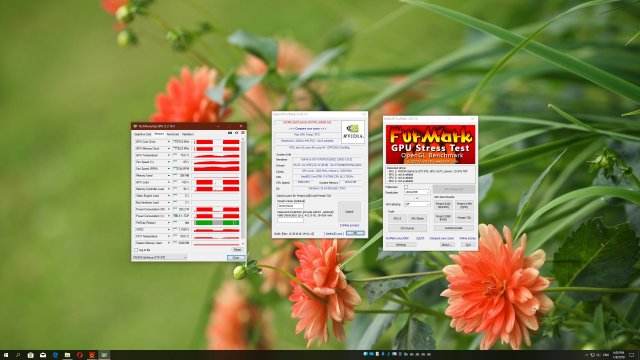Expand the Fan Speed (%) sensor dropdown
Viewport: 640px width, 360px height.
pyautogui.click(x=169, y=162)
